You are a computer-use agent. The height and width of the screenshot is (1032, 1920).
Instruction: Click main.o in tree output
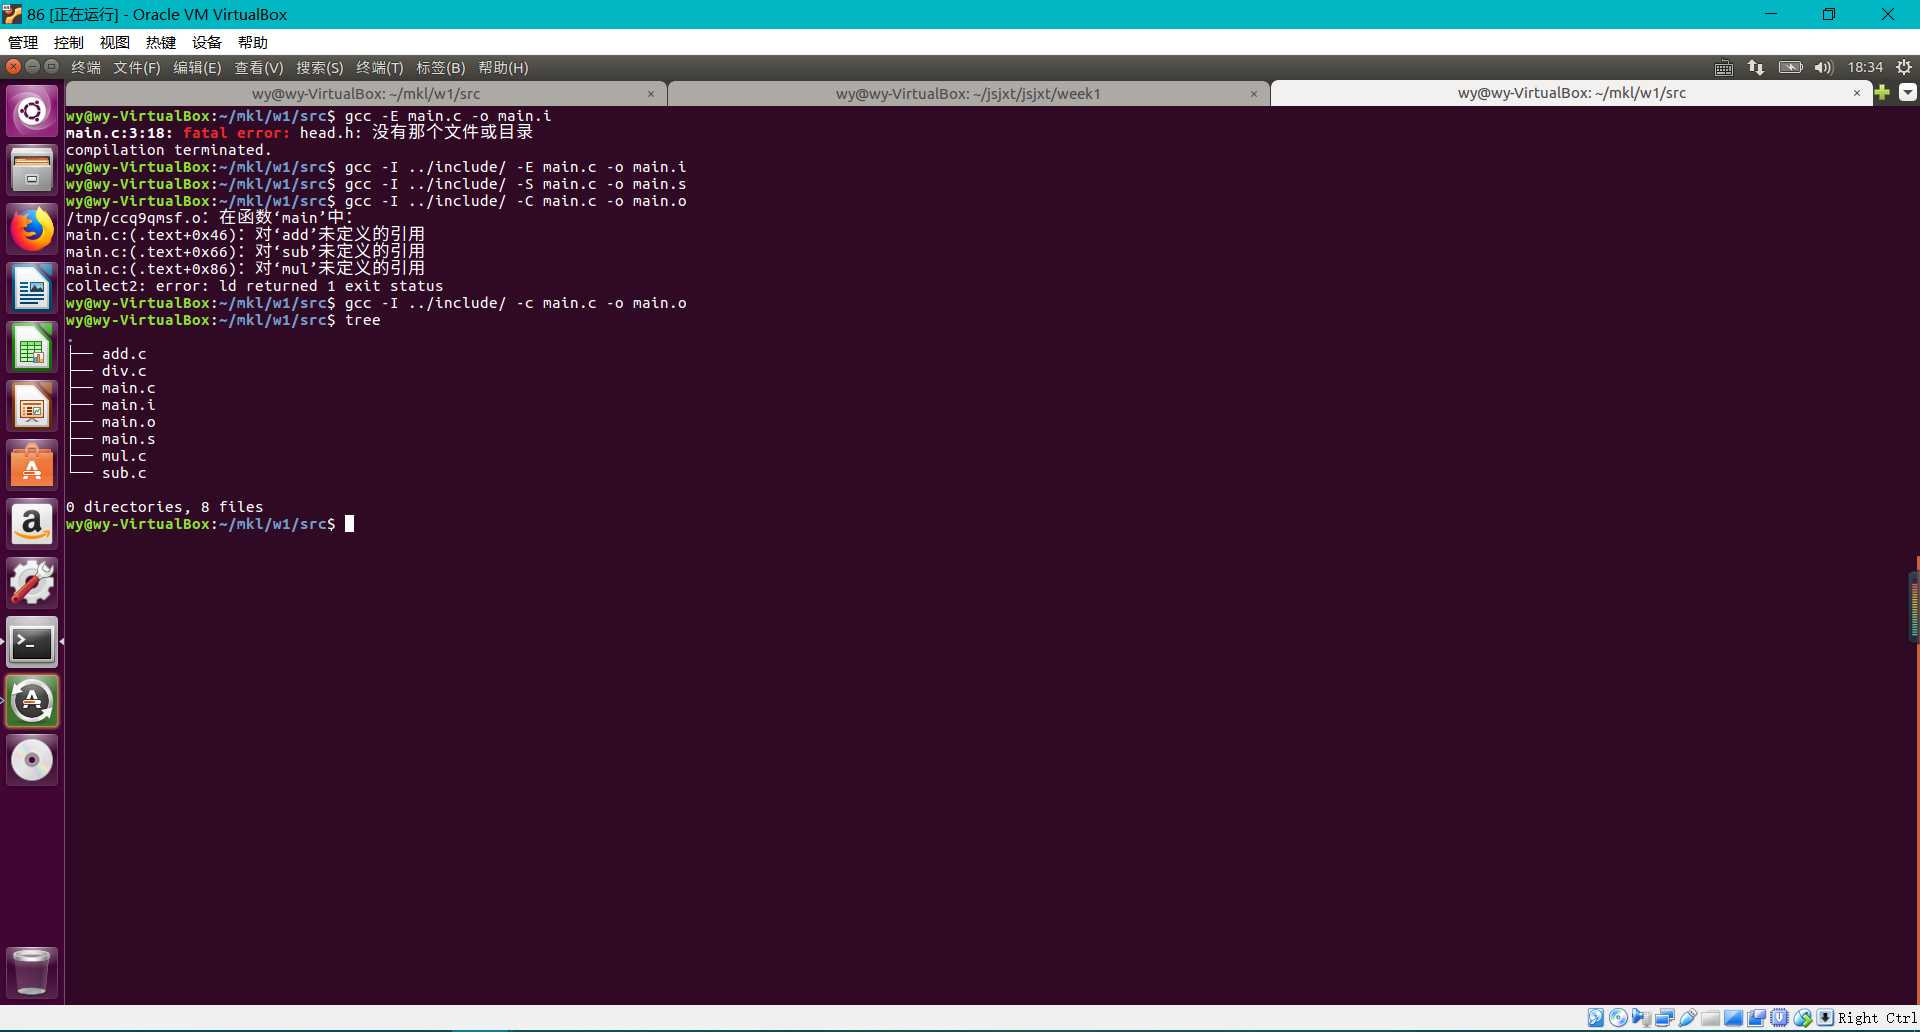(128, 422)
